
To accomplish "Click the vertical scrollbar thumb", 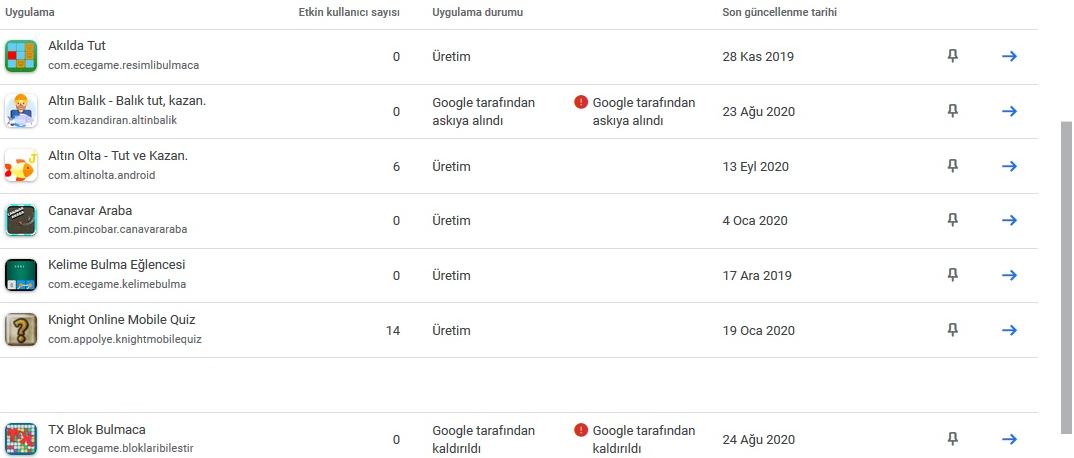I will [x=1066, y=277].
